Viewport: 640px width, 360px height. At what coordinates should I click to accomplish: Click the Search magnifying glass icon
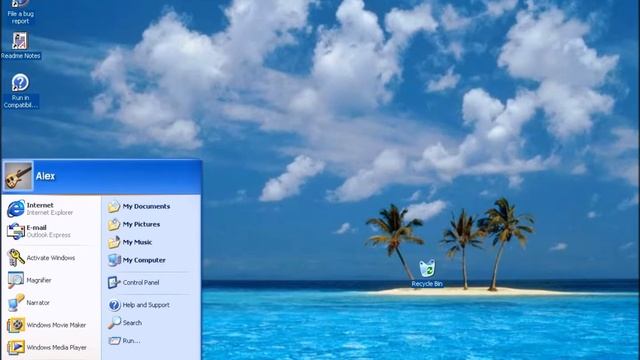tap(114, 322)
